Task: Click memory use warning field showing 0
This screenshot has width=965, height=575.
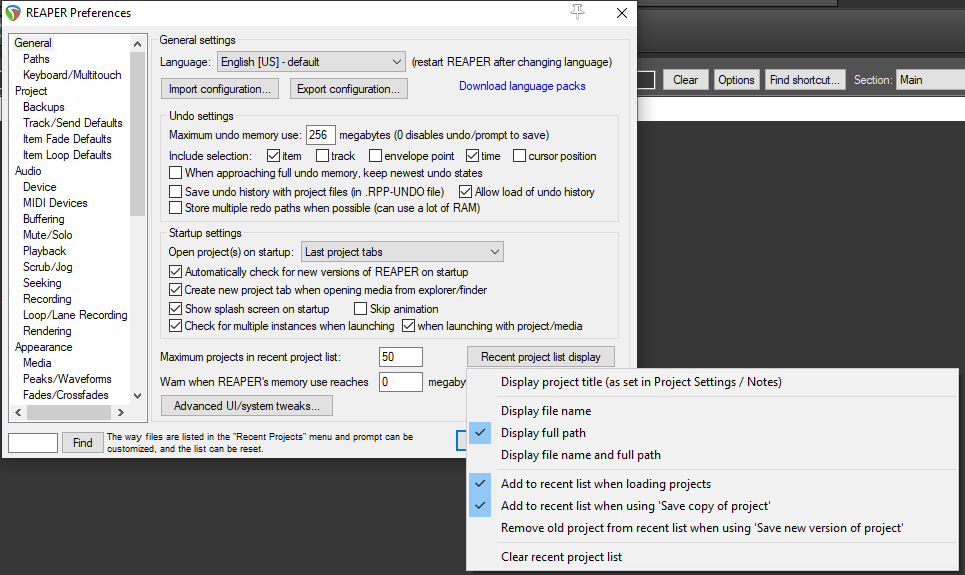Action: 401,382
